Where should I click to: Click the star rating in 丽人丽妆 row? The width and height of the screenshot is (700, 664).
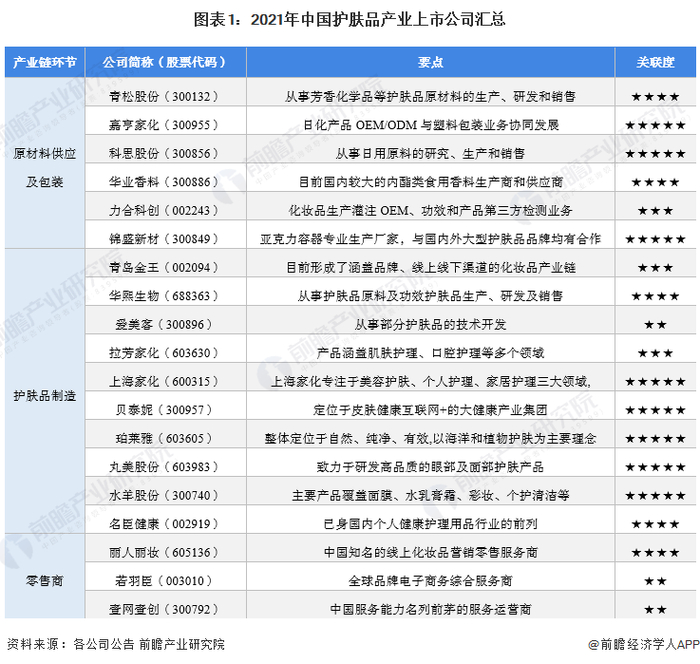655,553
